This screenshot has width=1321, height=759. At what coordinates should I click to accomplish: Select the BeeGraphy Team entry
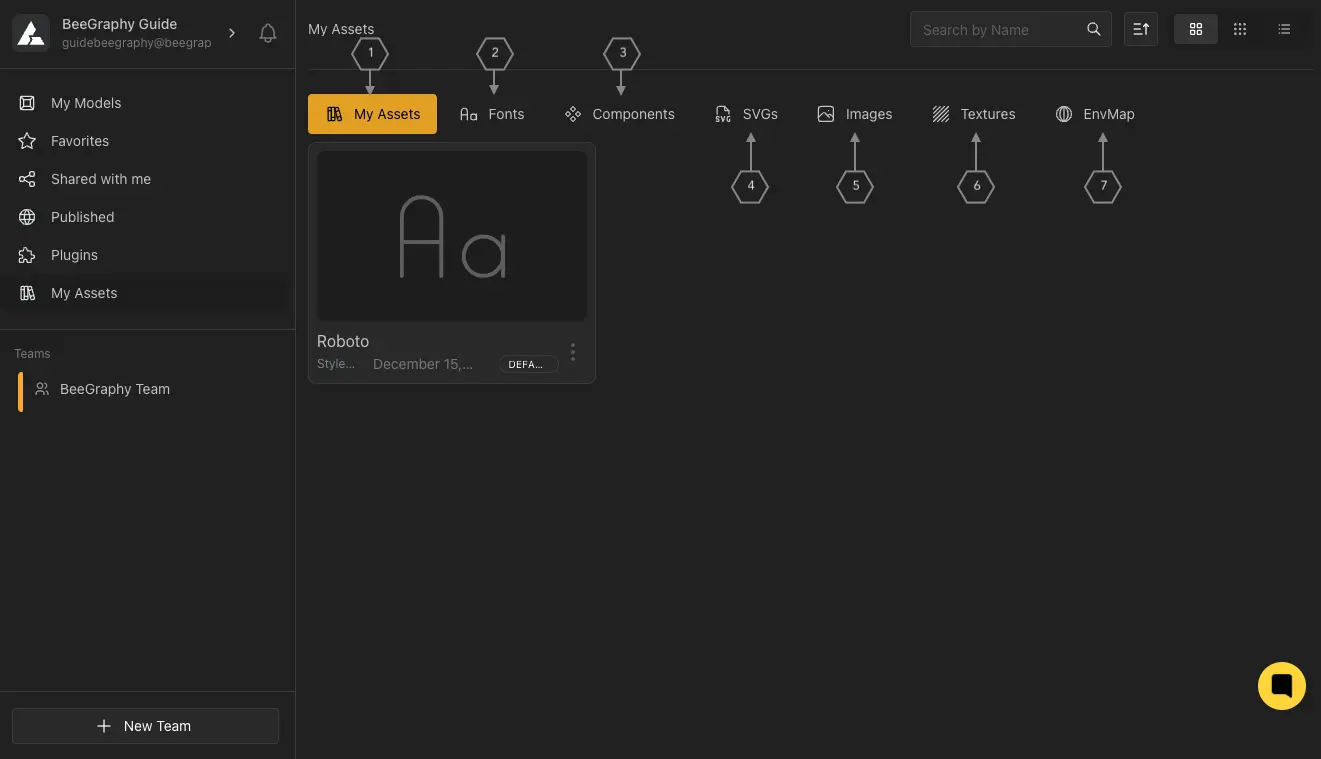click(114, 389)
